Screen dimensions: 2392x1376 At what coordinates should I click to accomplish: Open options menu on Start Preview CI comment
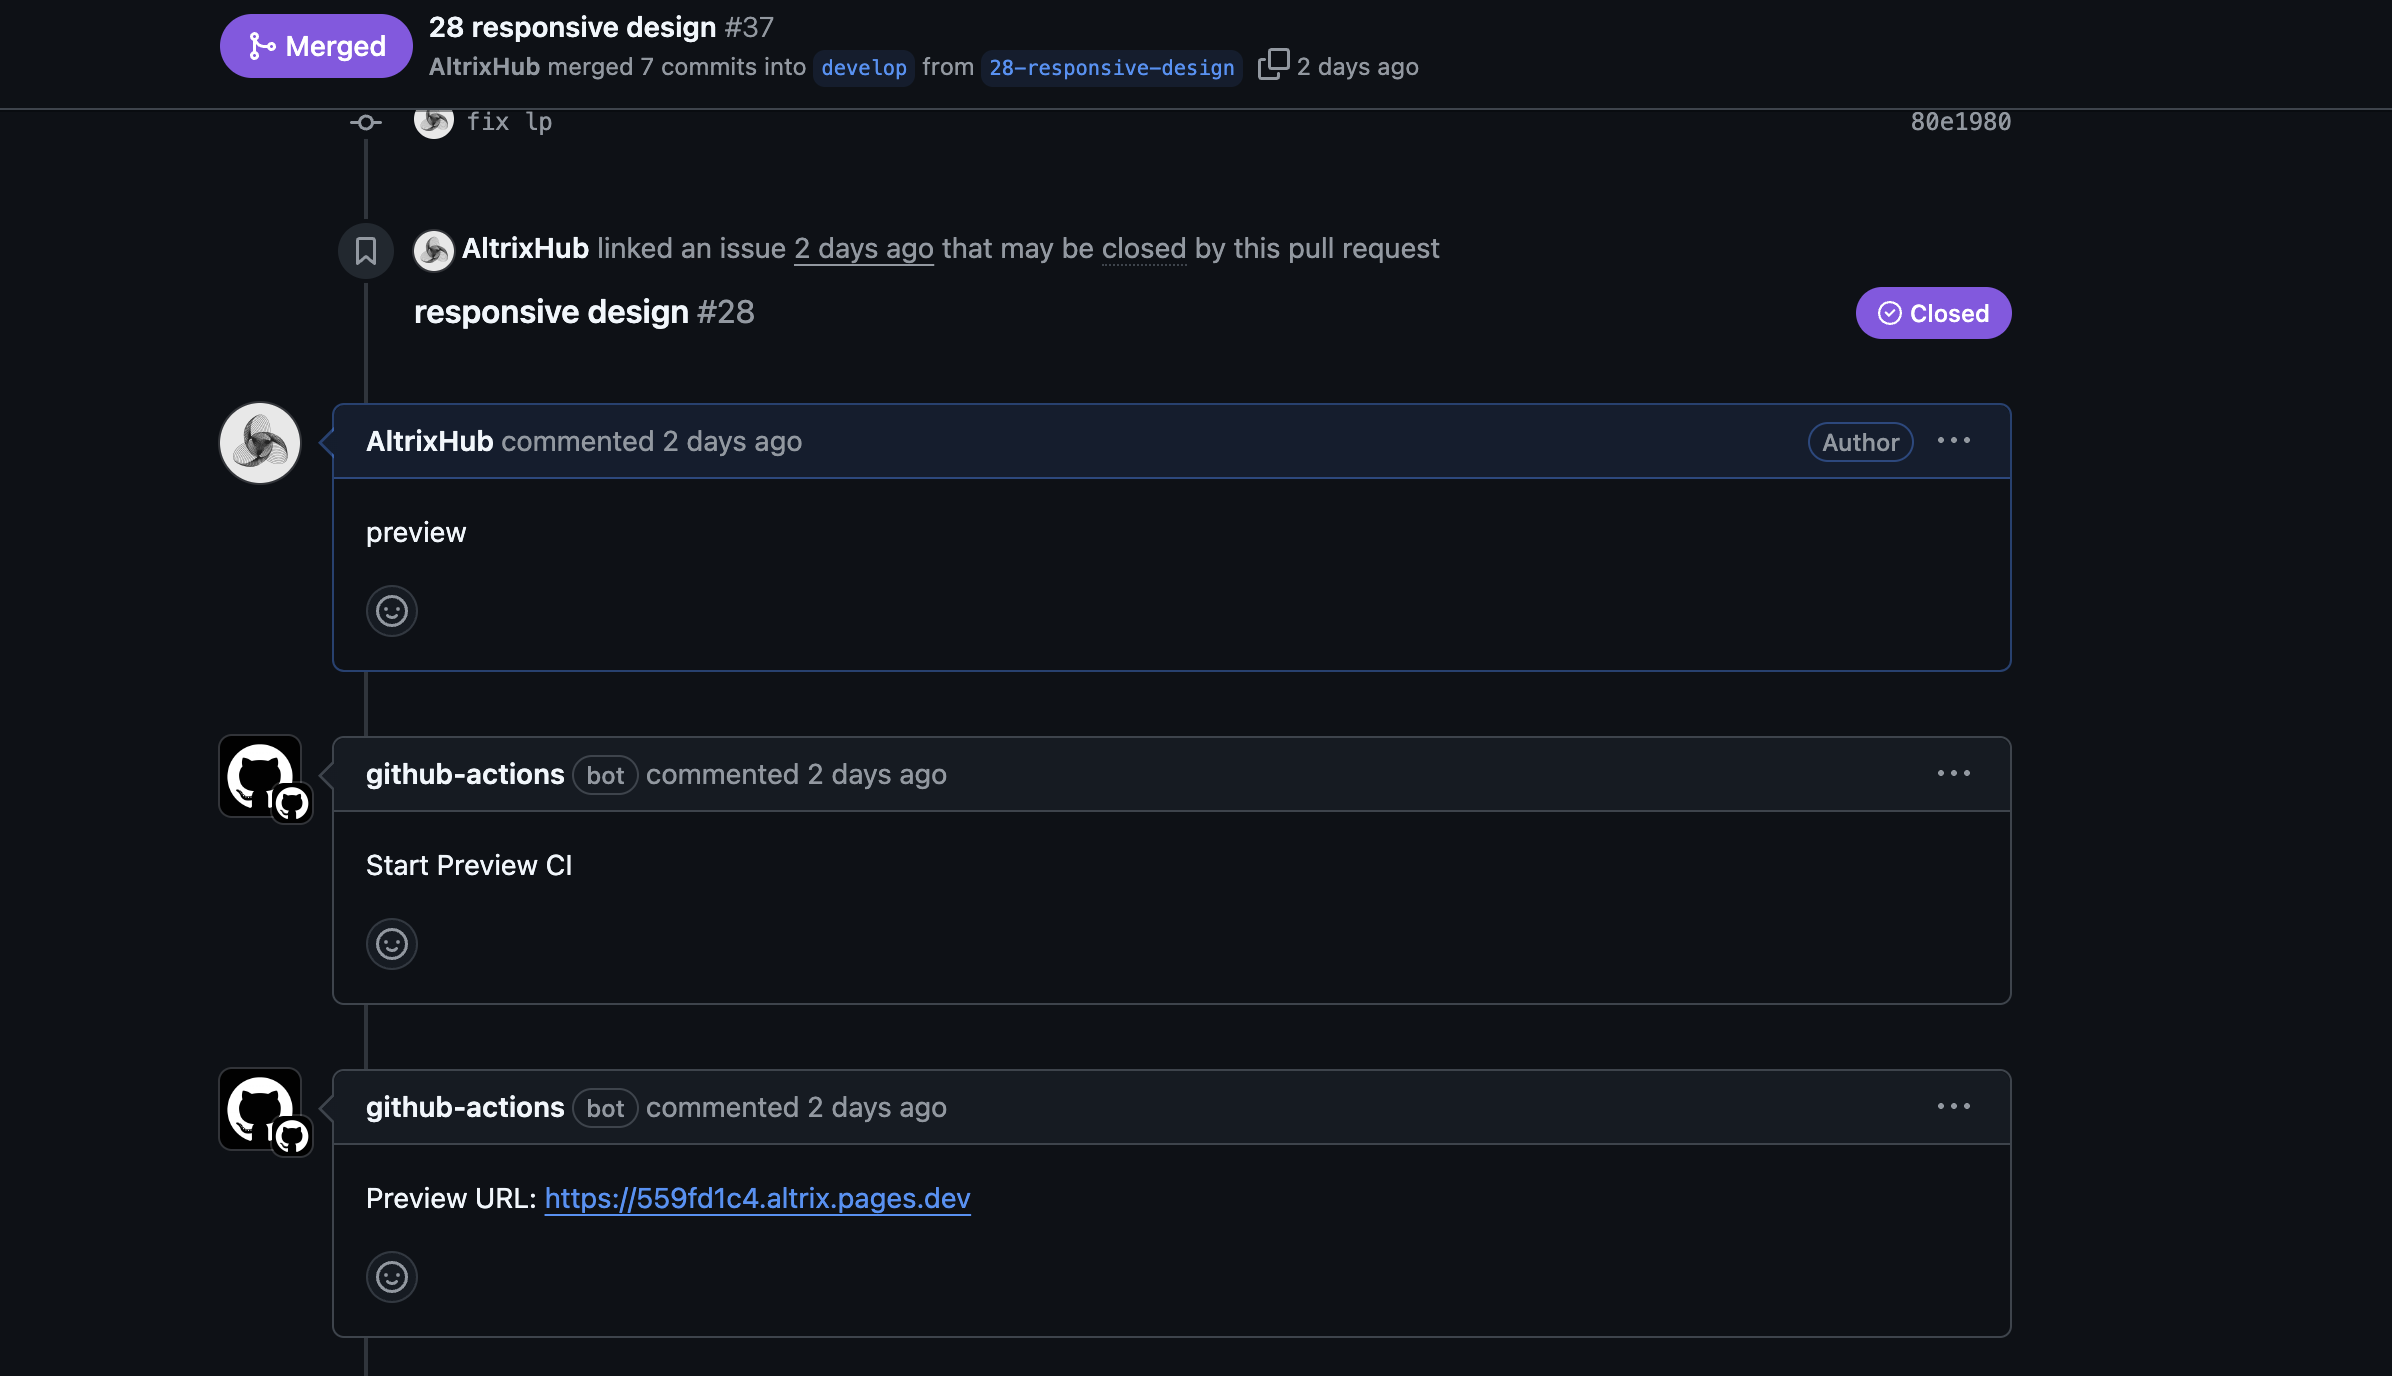pos(1953,774)
